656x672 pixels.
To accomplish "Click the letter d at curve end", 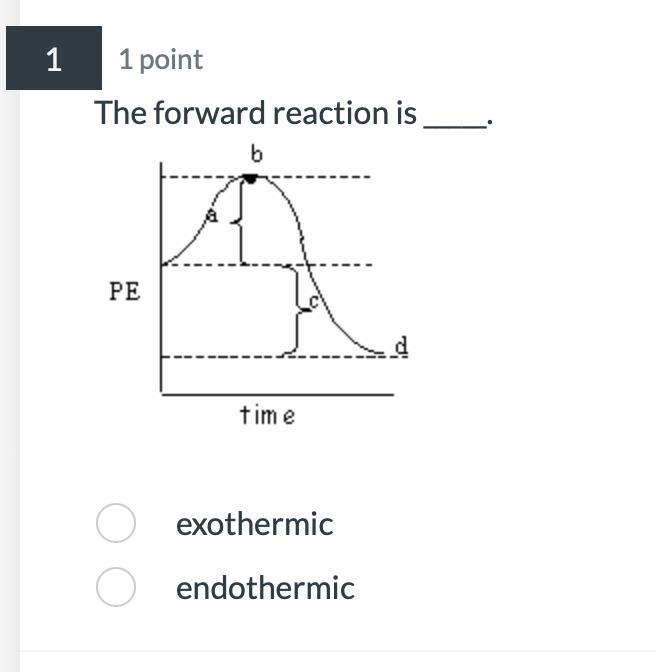I will 401,345.
